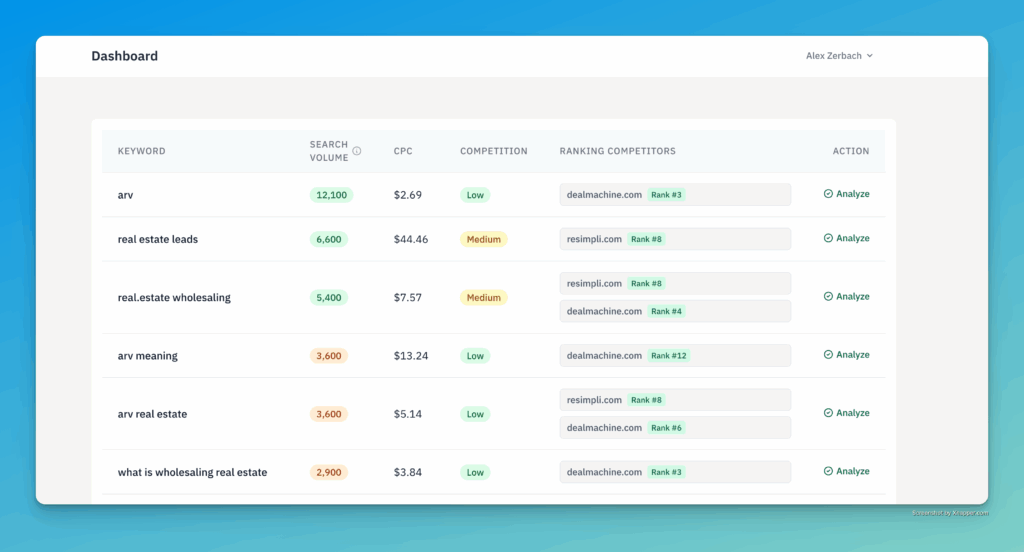Select the 'arv meaning' keyword text
The width and height of the screenshot is (1024, 552).
pos(147,356)
